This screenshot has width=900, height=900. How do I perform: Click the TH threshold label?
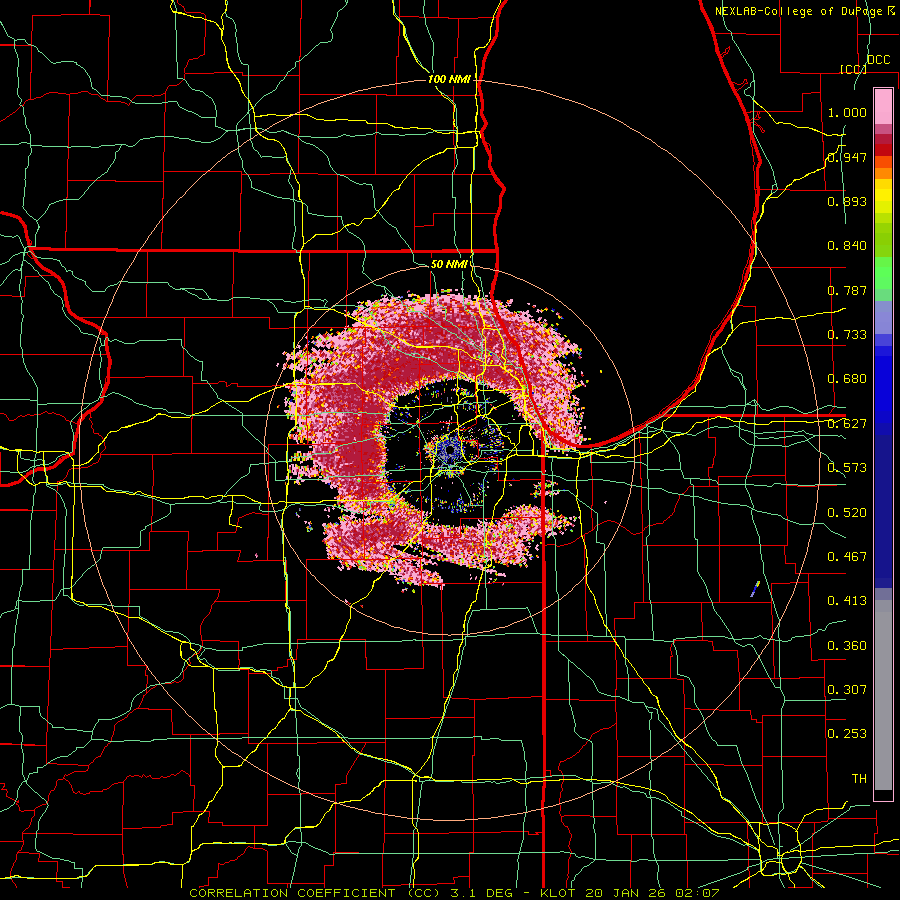tap(859, 779)
